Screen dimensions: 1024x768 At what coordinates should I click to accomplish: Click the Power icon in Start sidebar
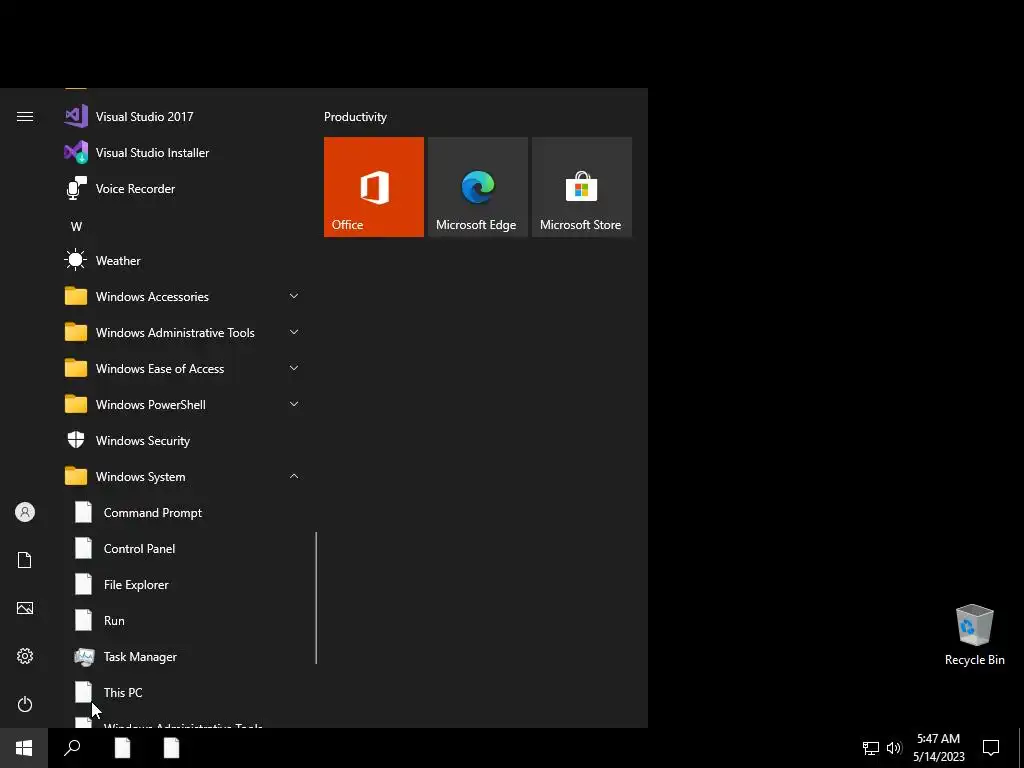(25, 704)
